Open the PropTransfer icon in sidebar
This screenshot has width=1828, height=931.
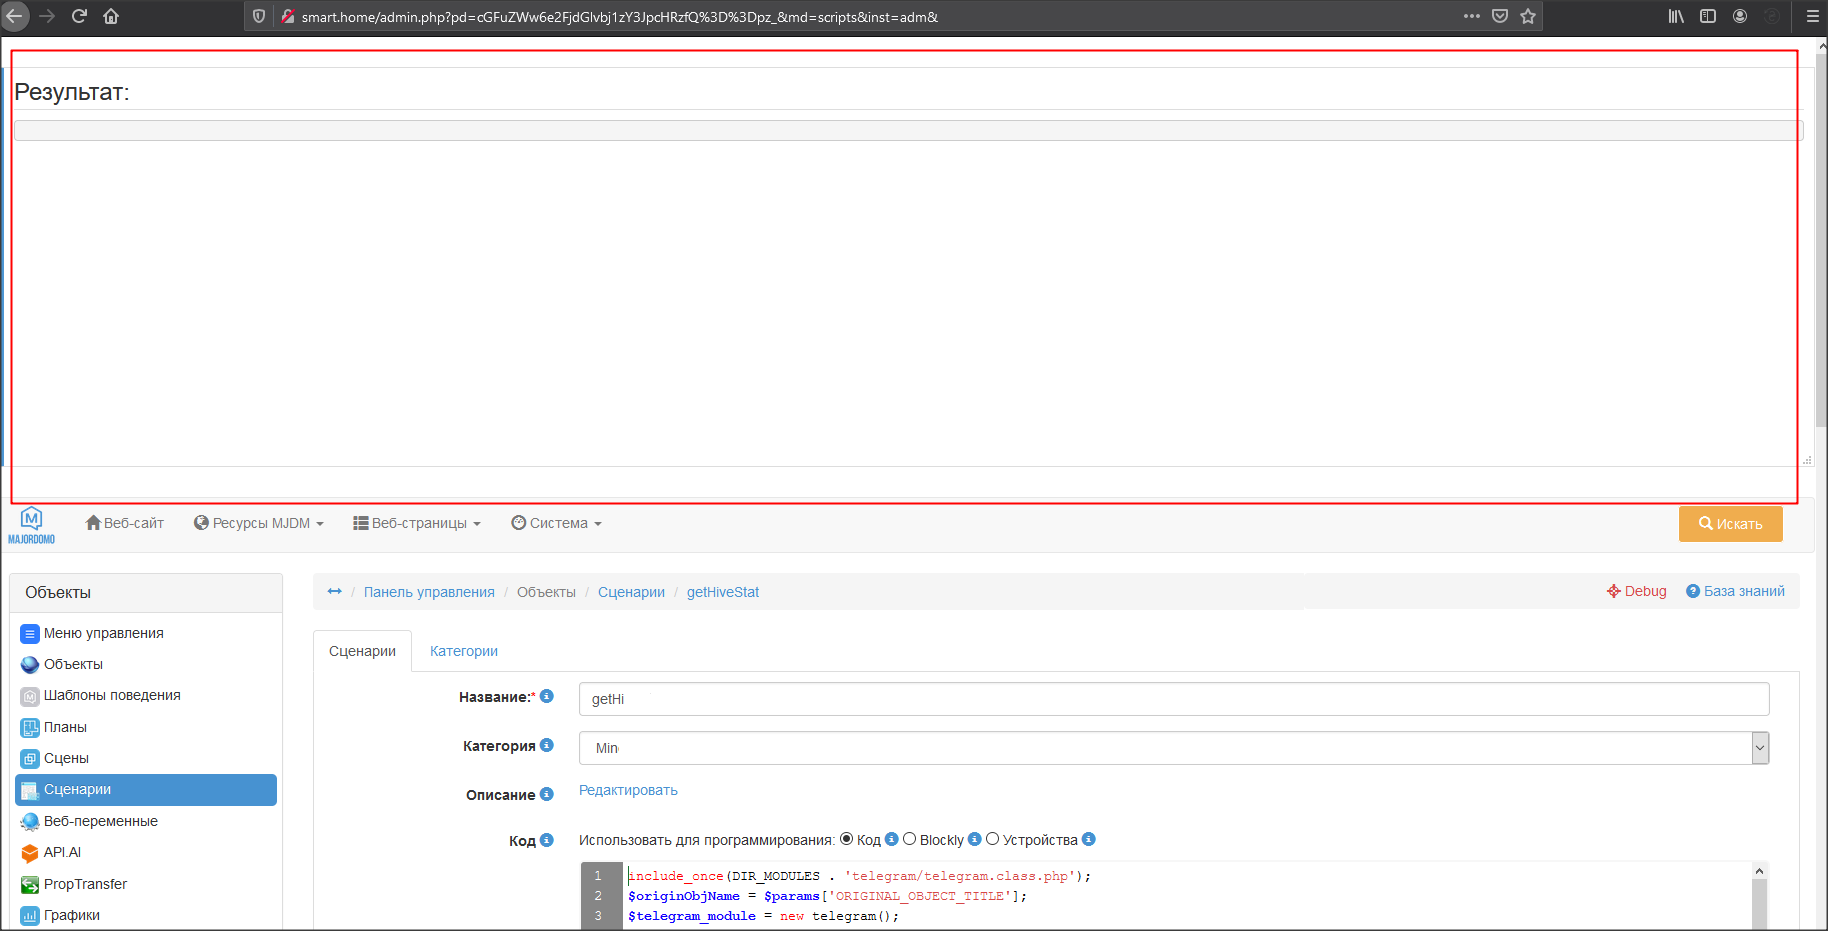(x=30, y=885)
